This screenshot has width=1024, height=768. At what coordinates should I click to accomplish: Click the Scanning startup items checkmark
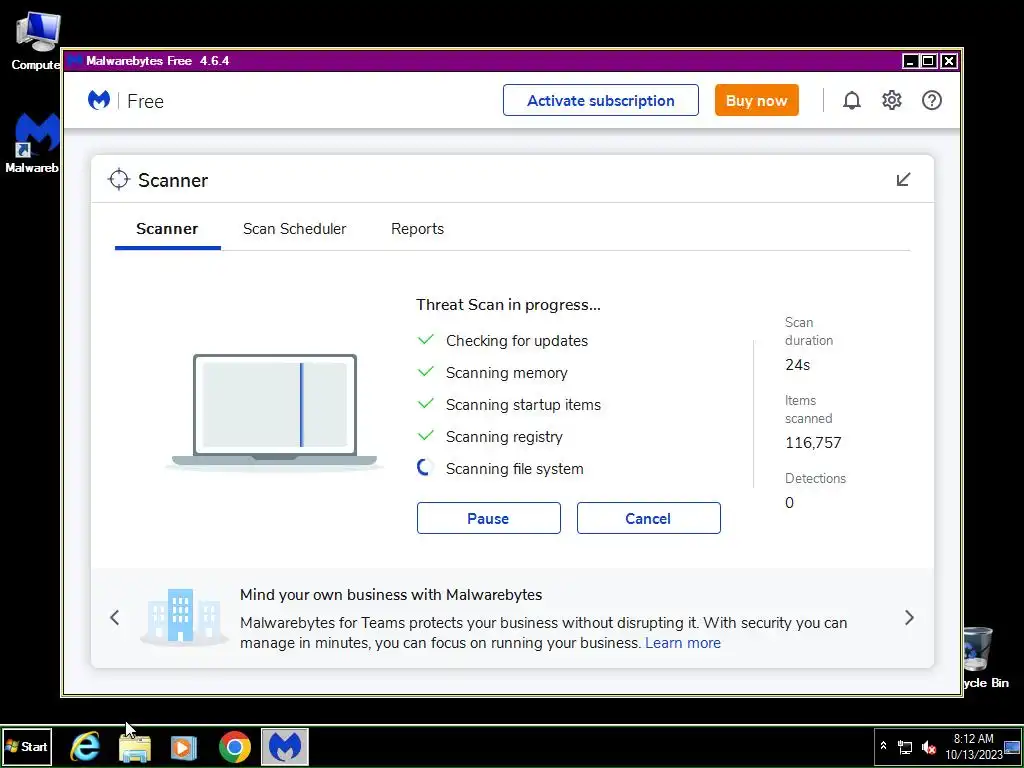(x=425, y=404)
